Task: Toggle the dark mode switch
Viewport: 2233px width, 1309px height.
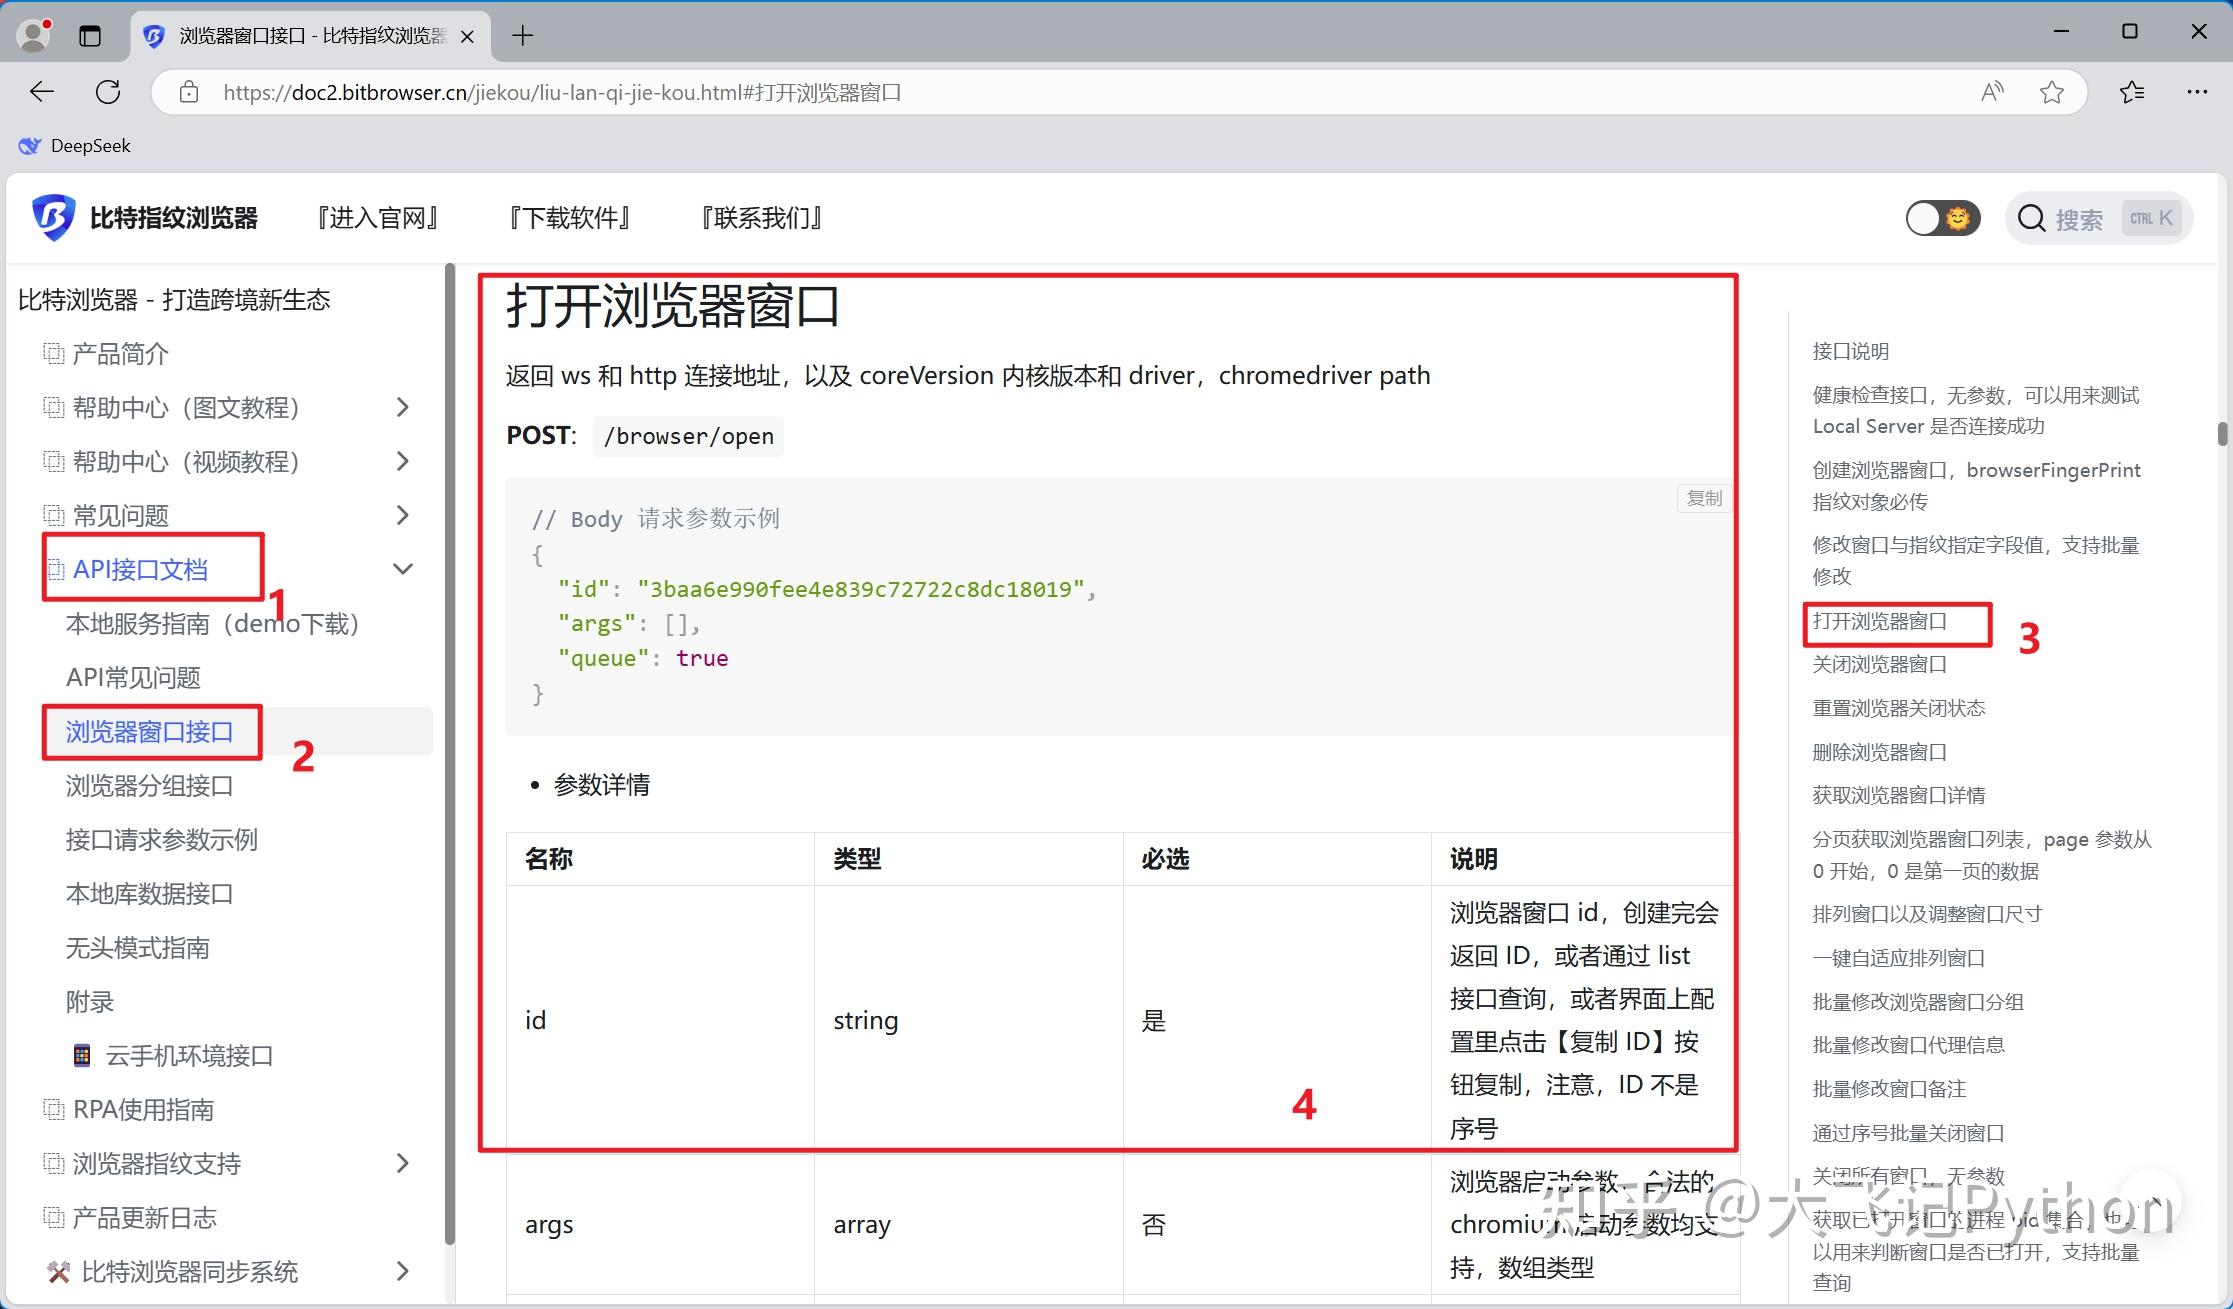Action: pos(1942,218)
